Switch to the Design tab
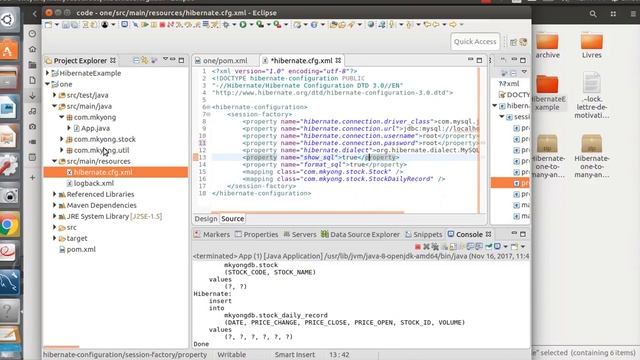 [206, 219]
